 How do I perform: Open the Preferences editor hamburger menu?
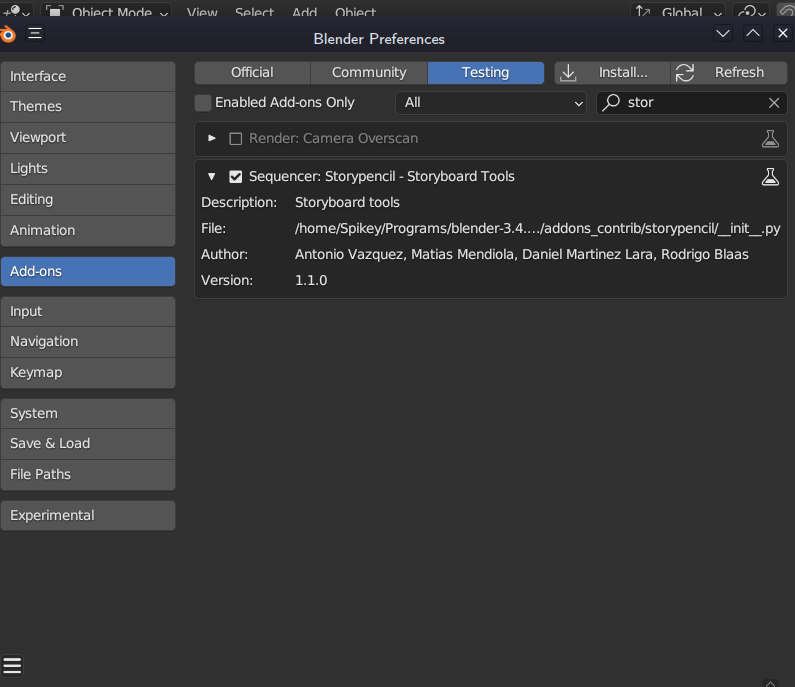(35, 33)
